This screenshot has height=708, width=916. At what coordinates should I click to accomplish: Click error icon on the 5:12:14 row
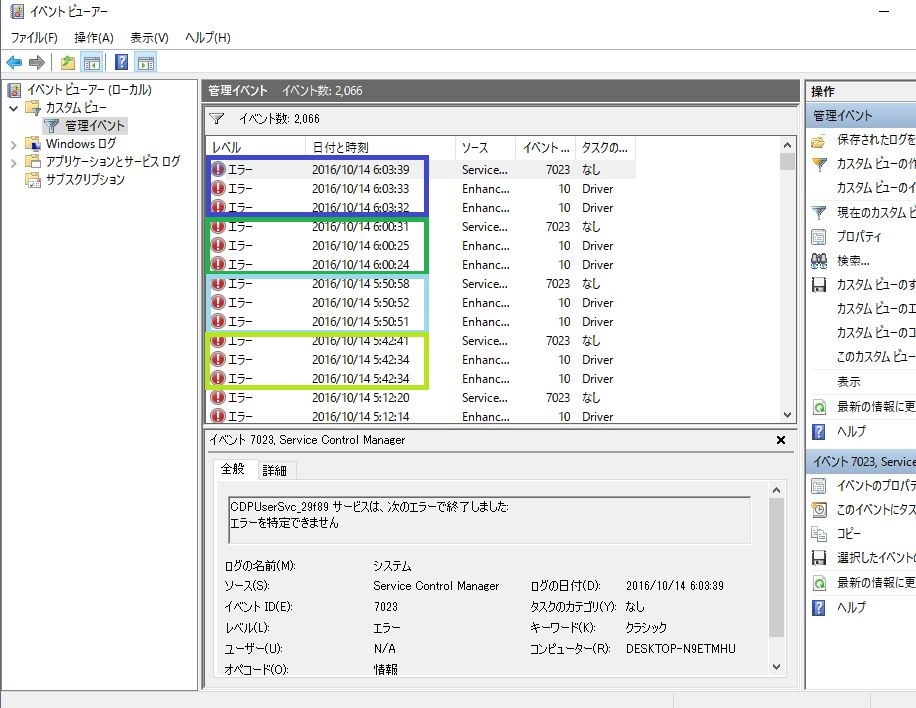pyautogui.click(x=218, y=416)
